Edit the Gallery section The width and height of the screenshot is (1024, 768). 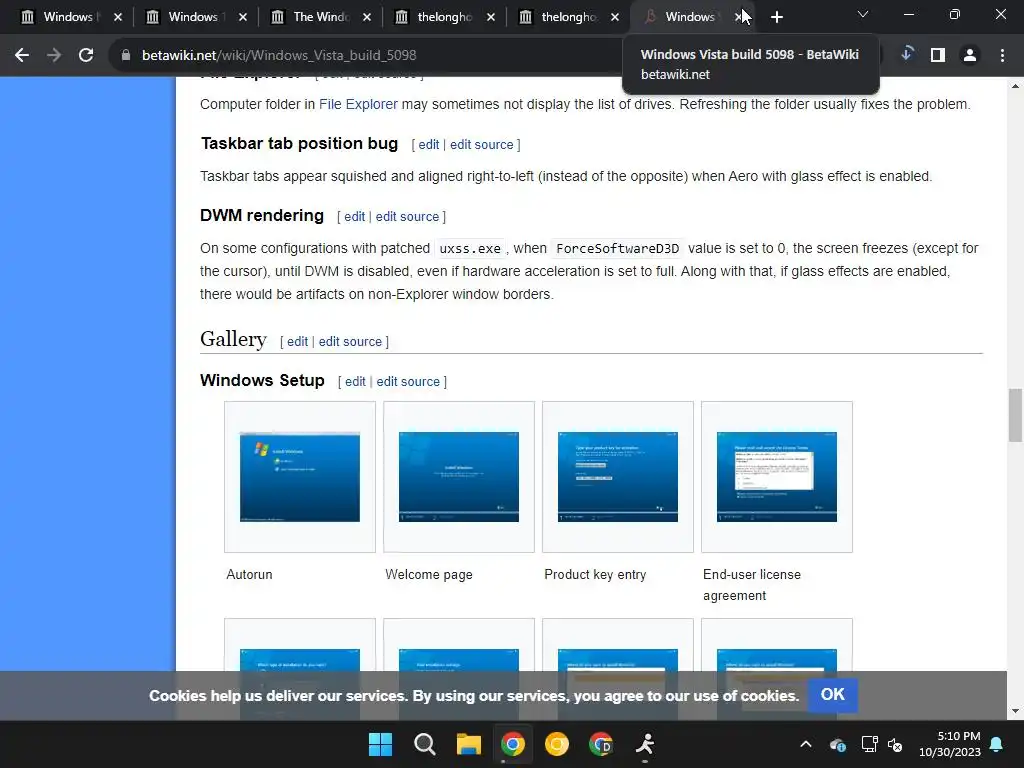pos(297,342)
